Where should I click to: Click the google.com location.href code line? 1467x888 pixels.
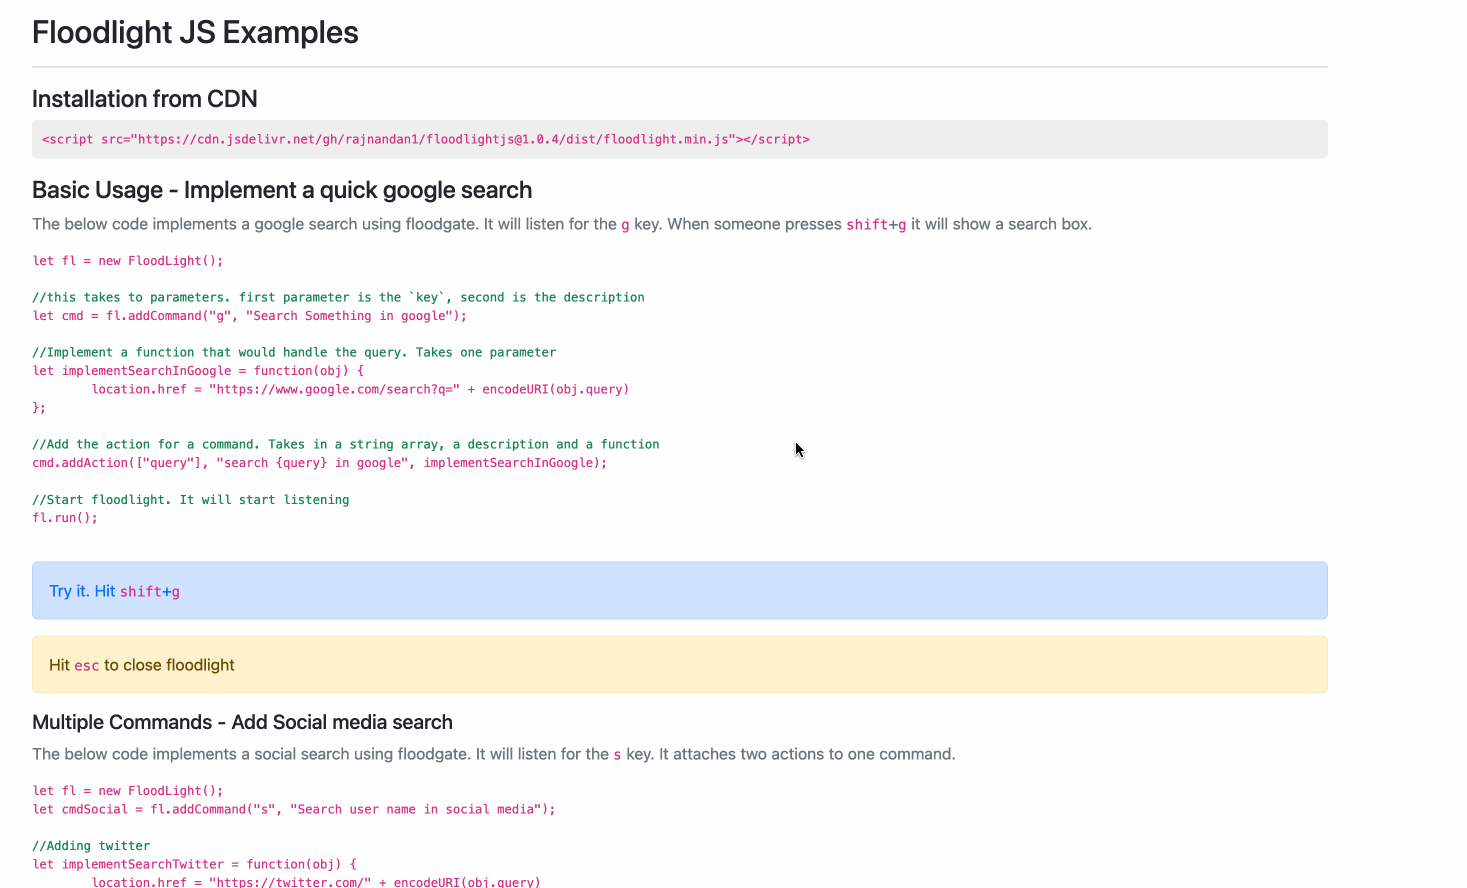click(x=360, y=389)
